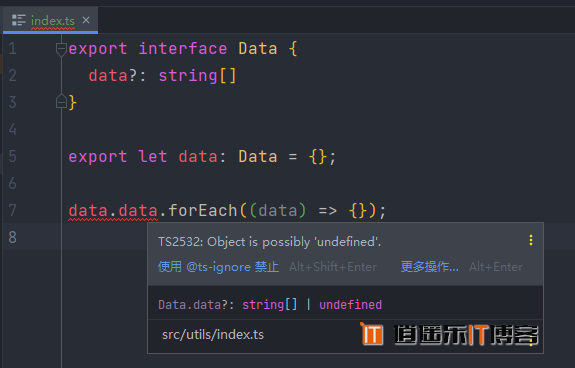Image resolution: width=575 pixels, height=368 pixels.
Task: Click the src/utils/index.ts file path
Action: pyautogui.click(x=213, y=335)
